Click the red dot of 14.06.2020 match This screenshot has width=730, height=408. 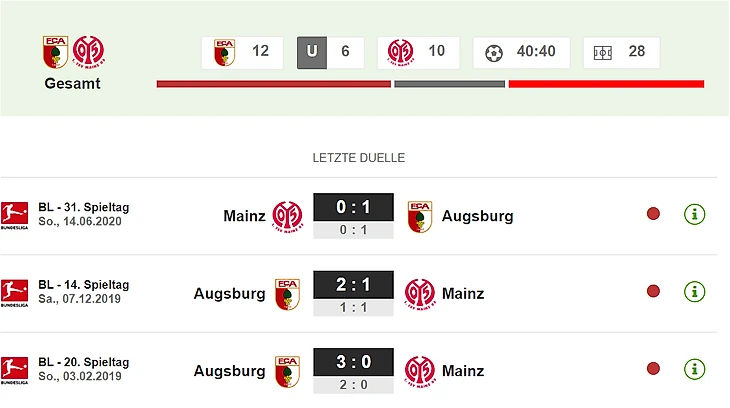coord(653,214)
